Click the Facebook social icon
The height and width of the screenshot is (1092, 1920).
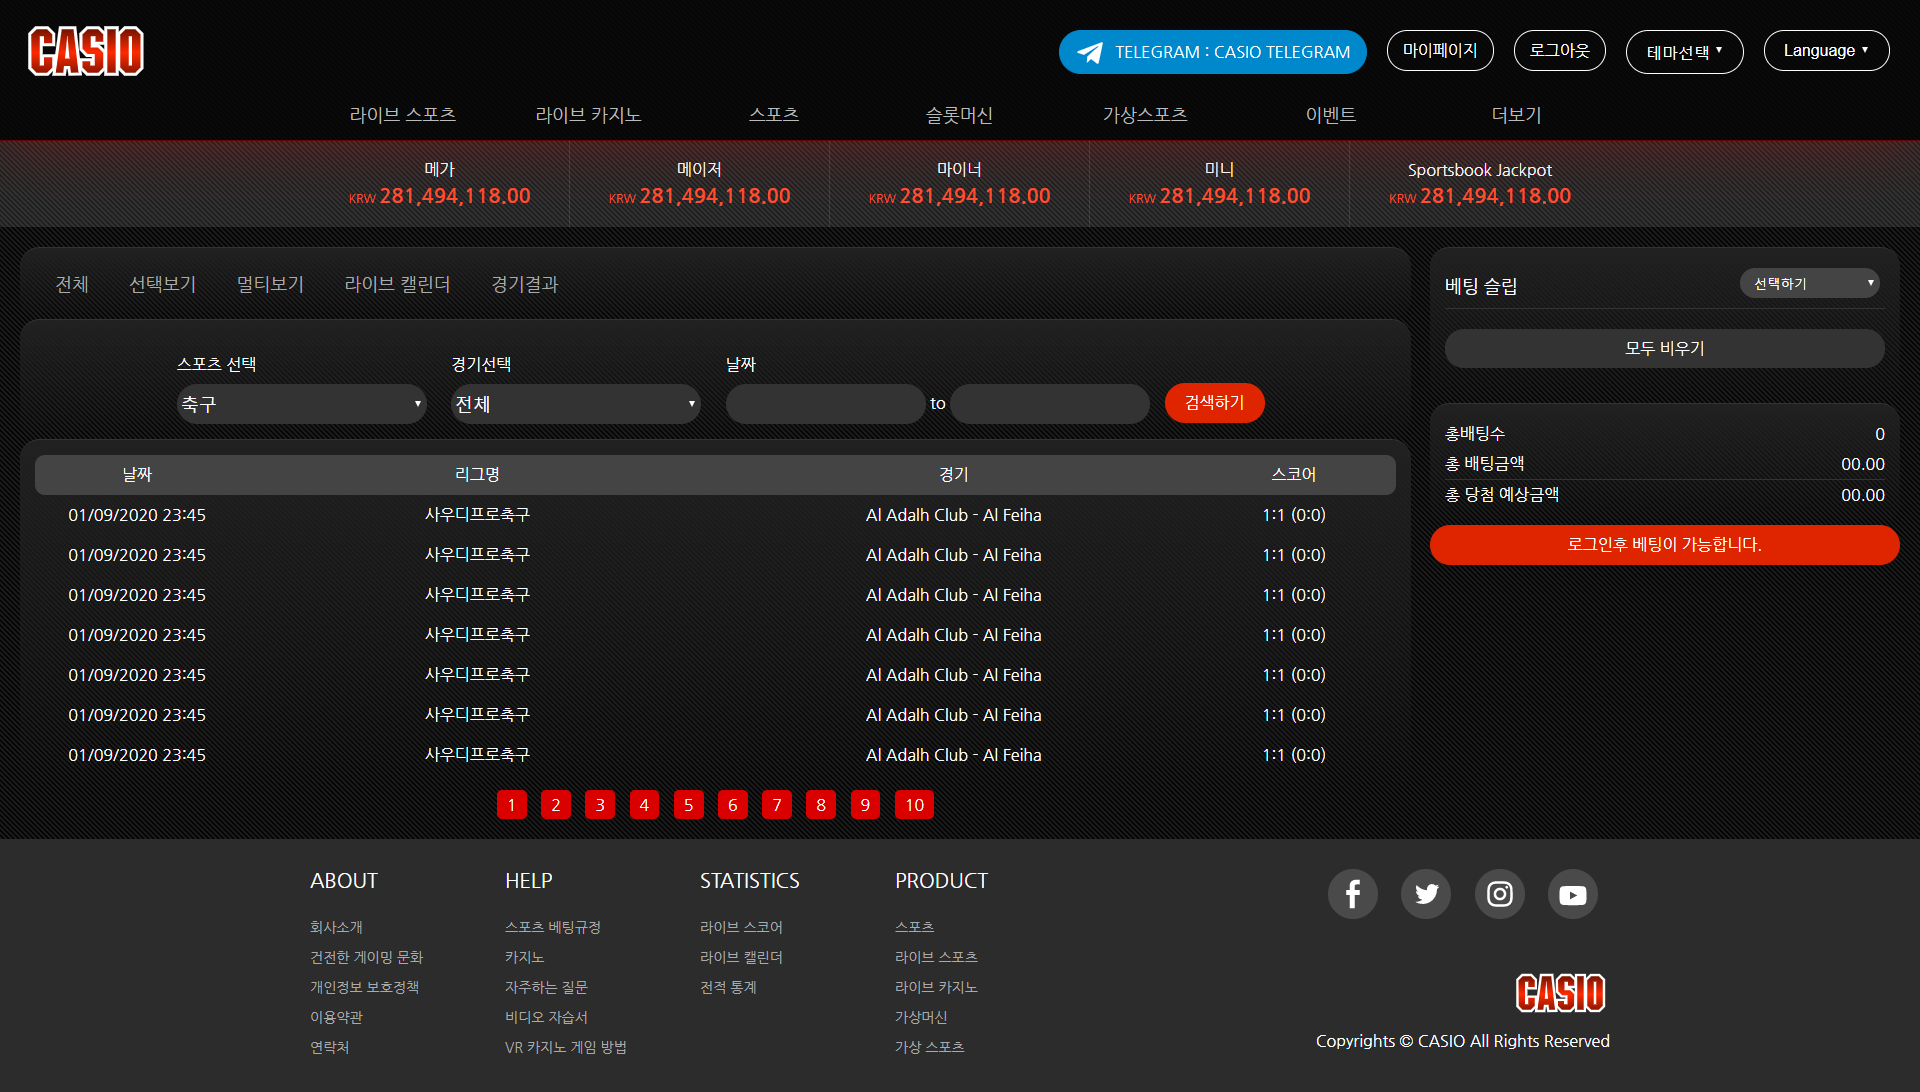point(1352,894)
